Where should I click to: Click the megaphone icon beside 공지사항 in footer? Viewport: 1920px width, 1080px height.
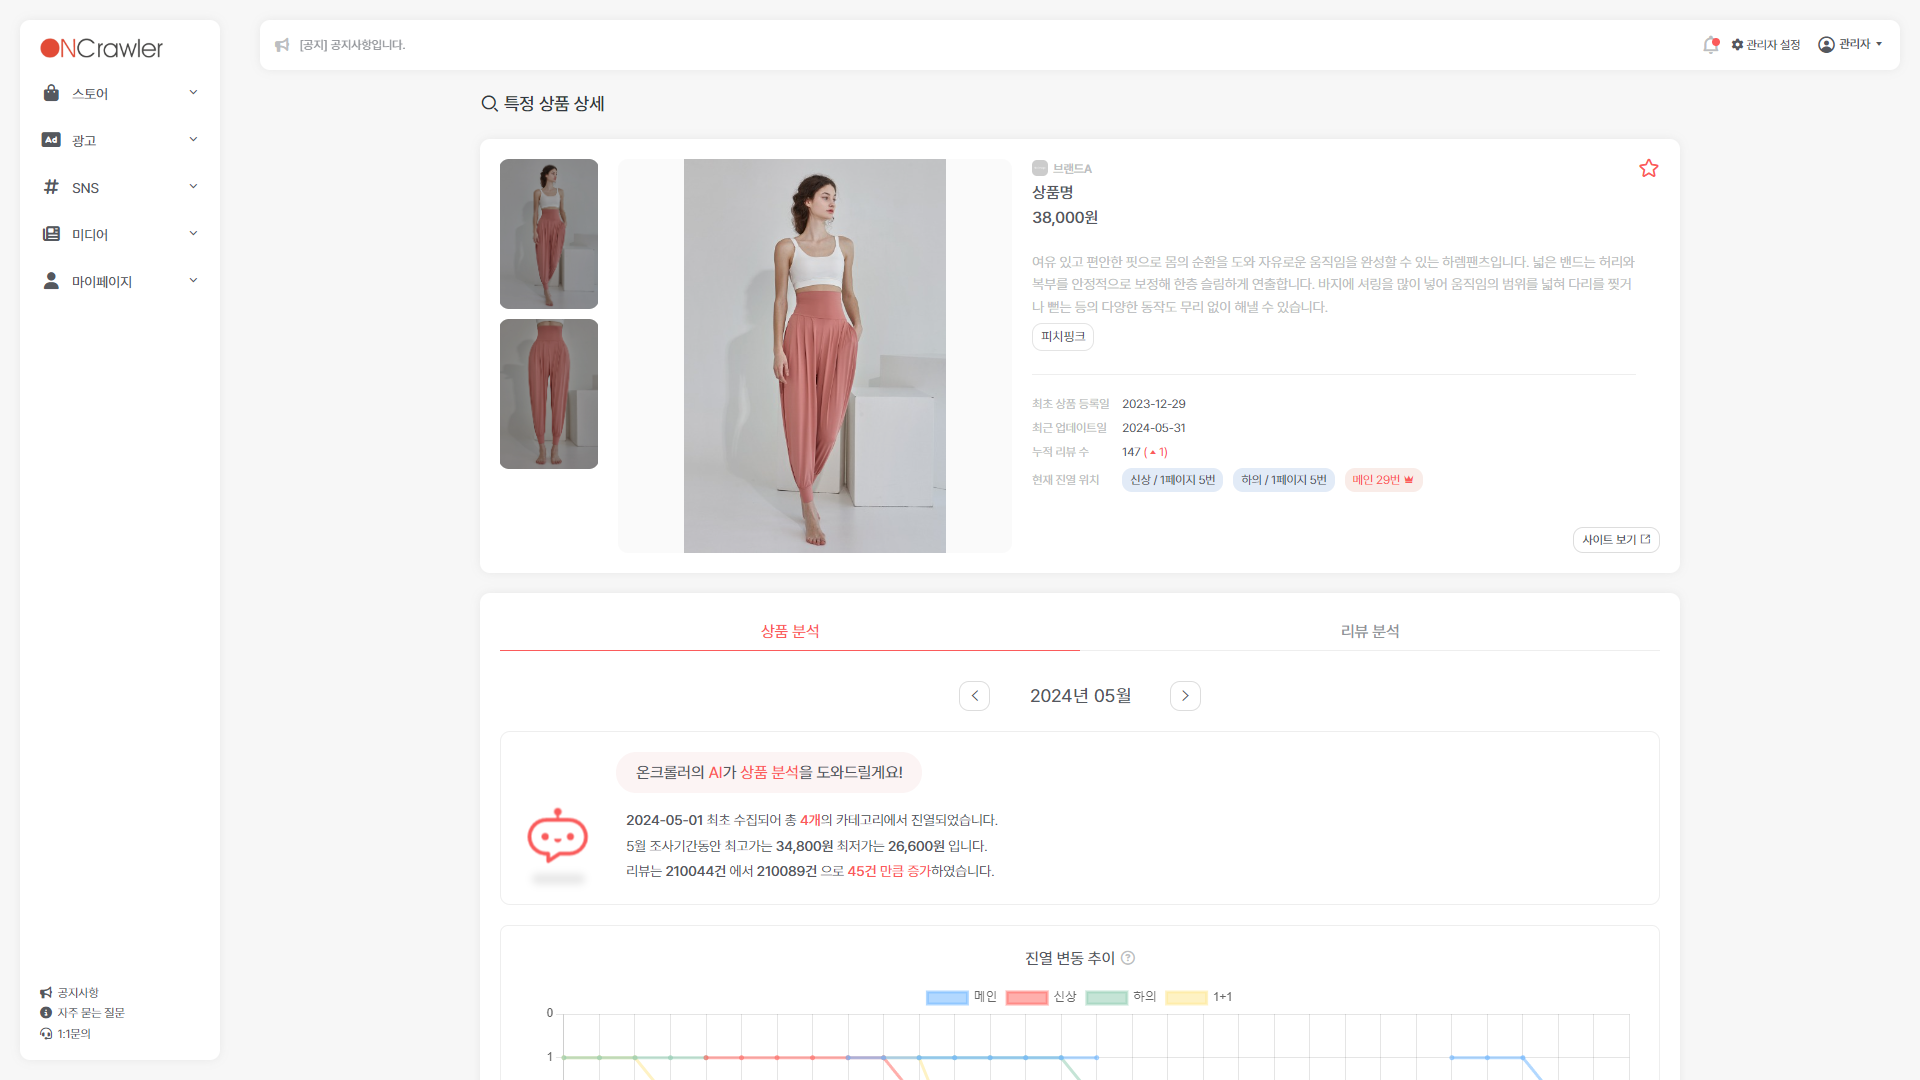point(46,993)
